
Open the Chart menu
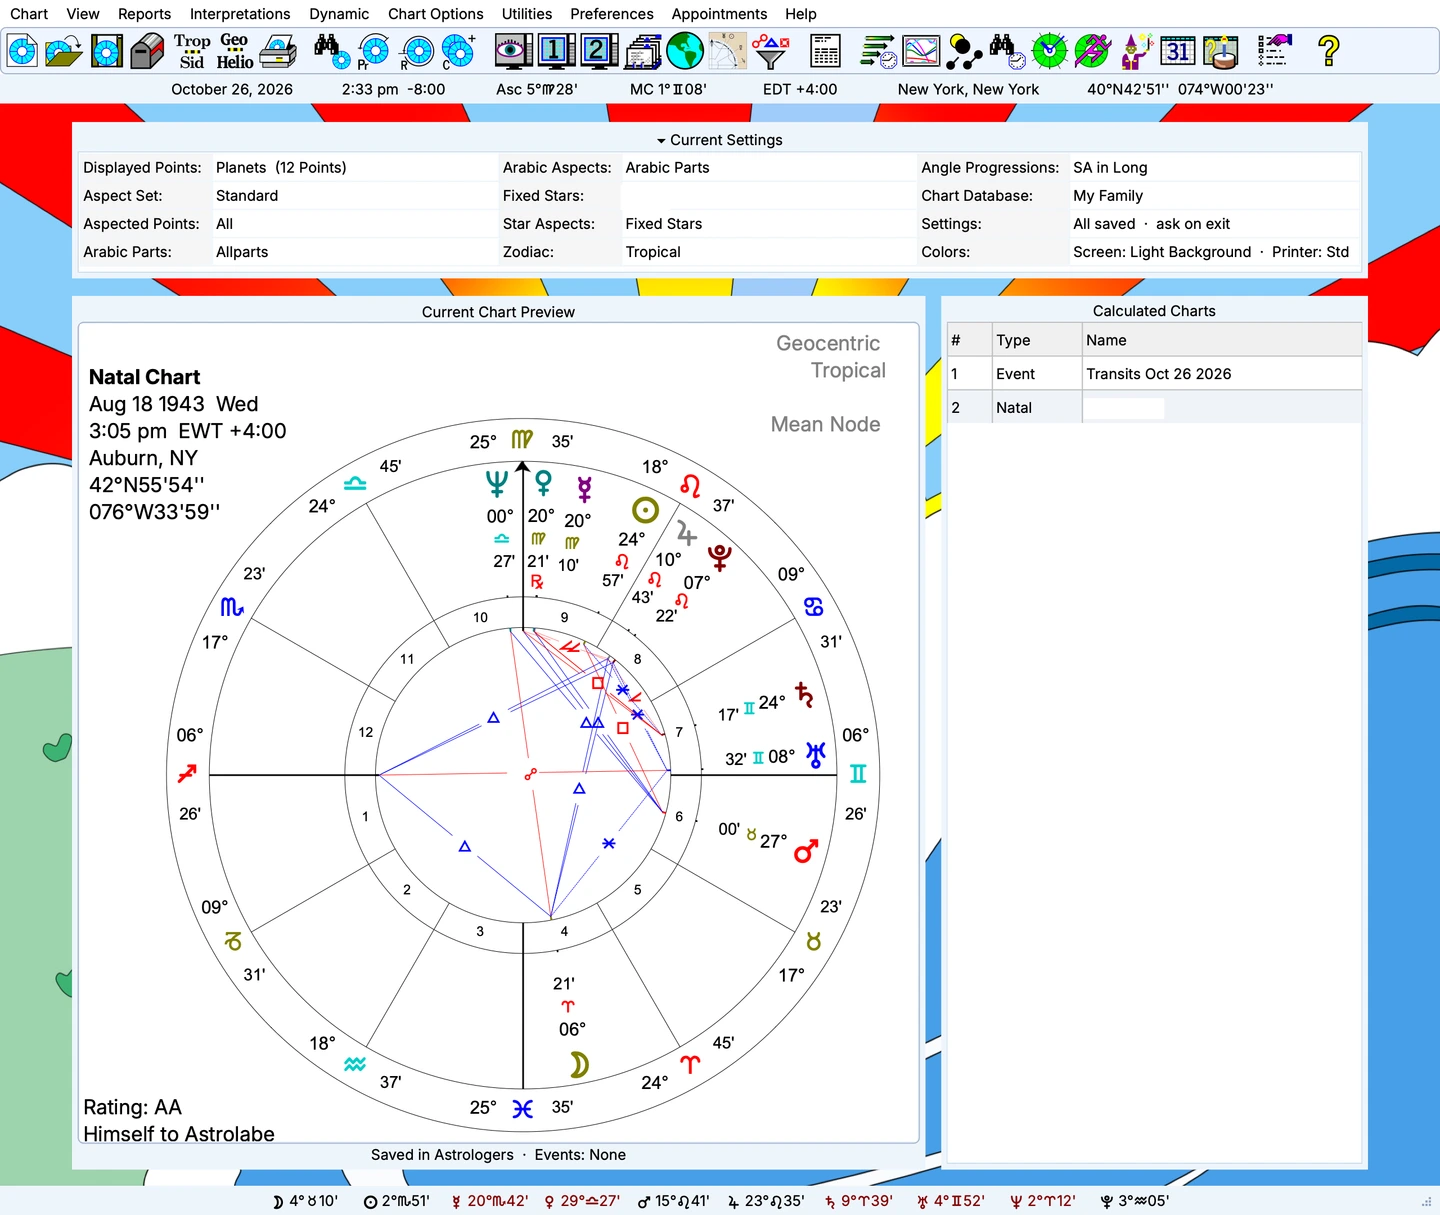tap(29, 14)
